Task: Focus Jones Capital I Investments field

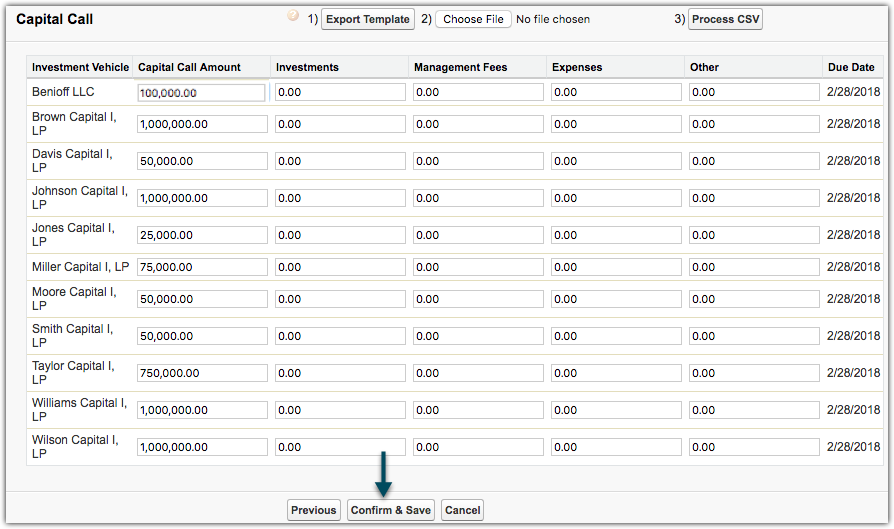Action: click(x=340, y=235)
